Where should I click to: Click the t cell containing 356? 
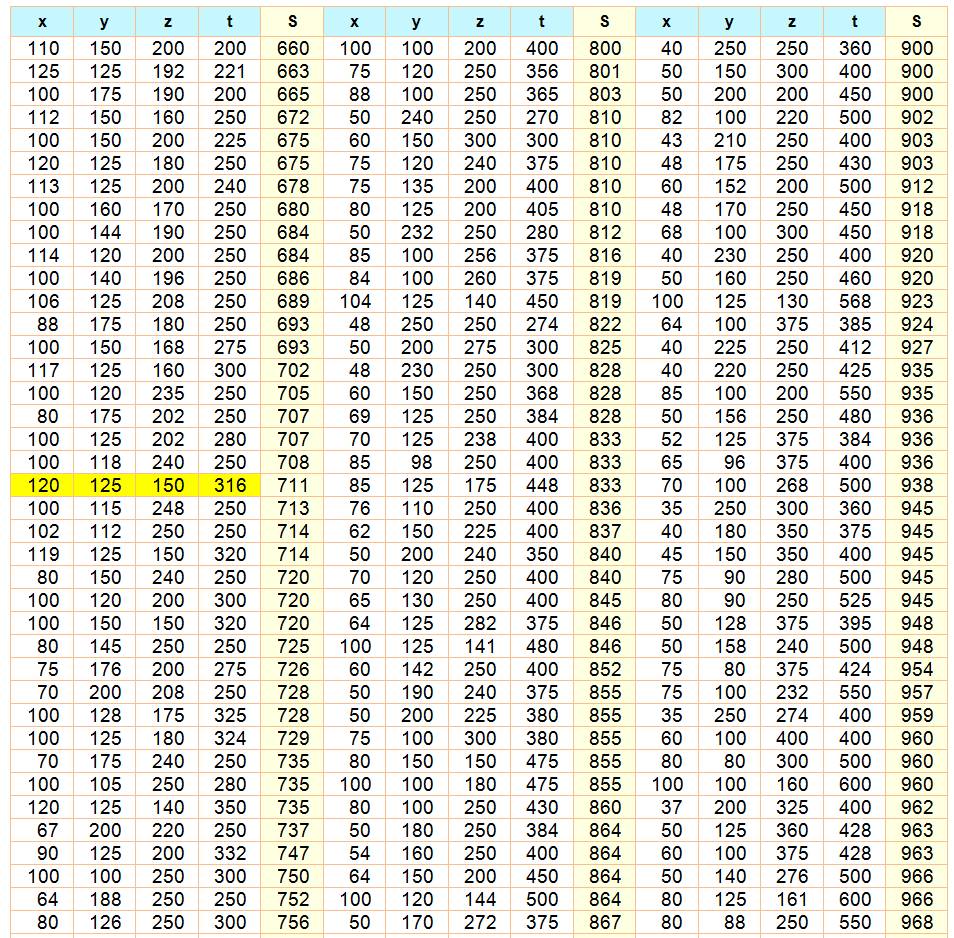pyautogui.click(x=542, y=71)
